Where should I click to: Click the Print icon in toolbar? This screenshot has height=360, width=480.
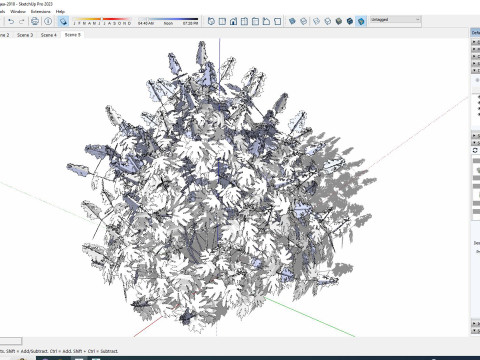[35, 21]
